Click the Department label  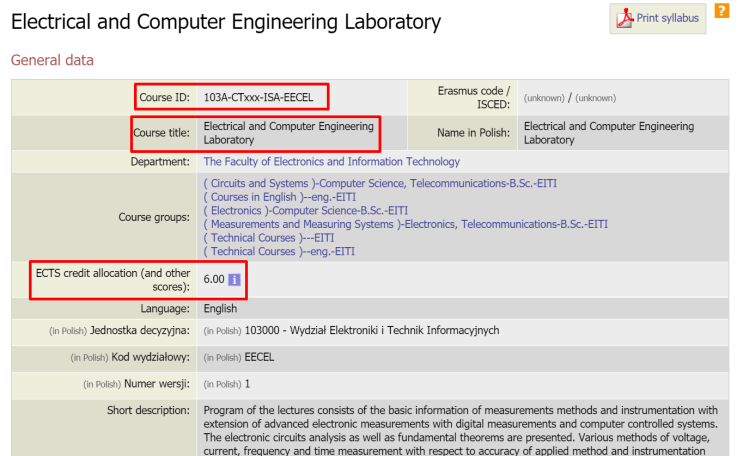point(160,162)
